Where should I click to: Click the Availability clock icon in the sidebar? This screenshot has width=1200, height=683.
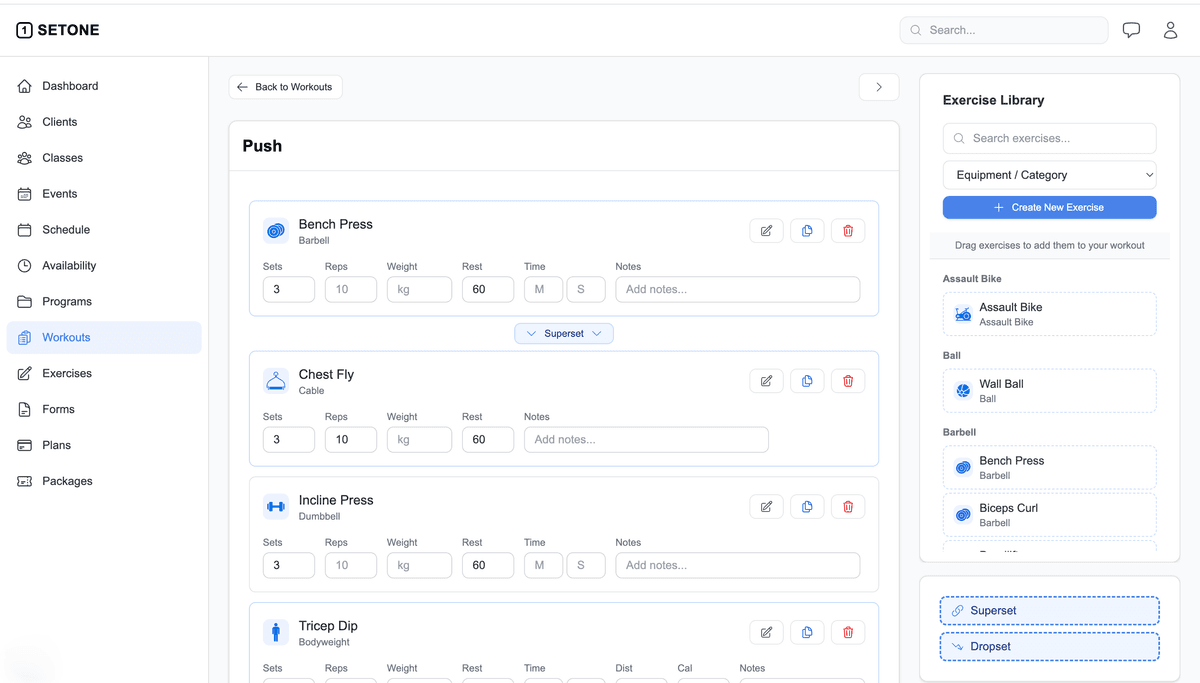coord(25,266)
